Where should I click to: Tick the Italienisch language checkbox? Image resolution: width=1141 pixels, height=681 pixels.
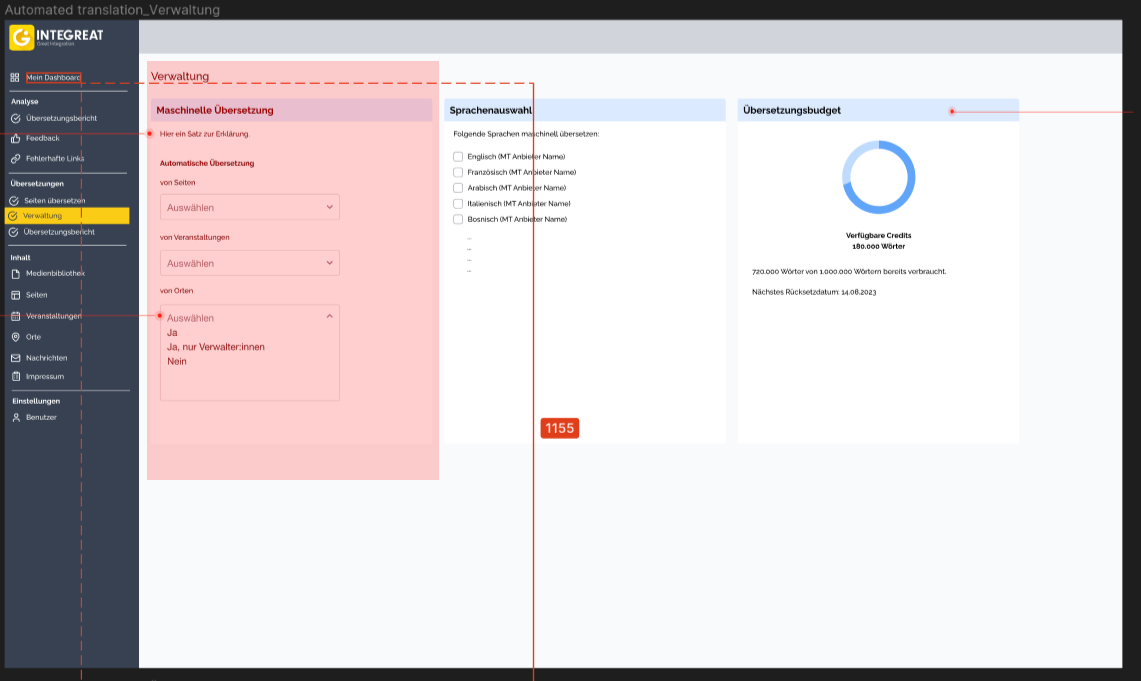(x=458, y=204)
